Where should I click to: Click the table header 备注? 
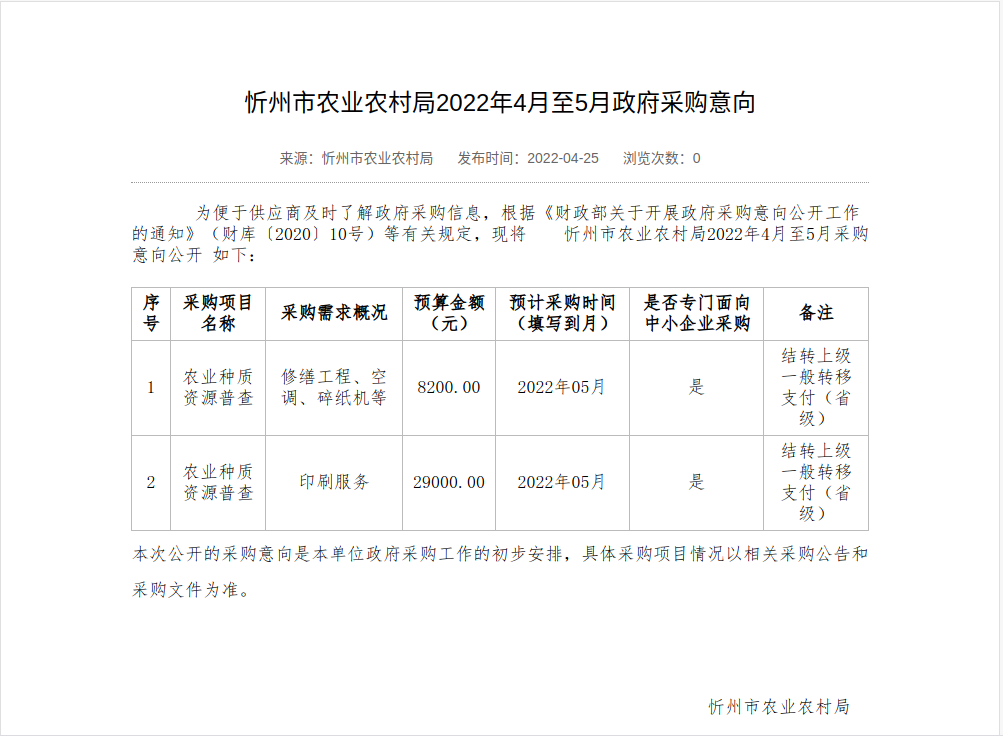pyautogui.click(x=816, y=313)
